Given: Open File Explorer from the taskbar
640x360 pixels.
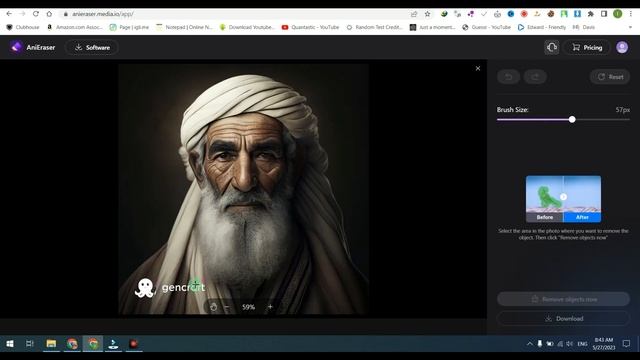Looking at the screenshot, I should click(x=51, y=344).
